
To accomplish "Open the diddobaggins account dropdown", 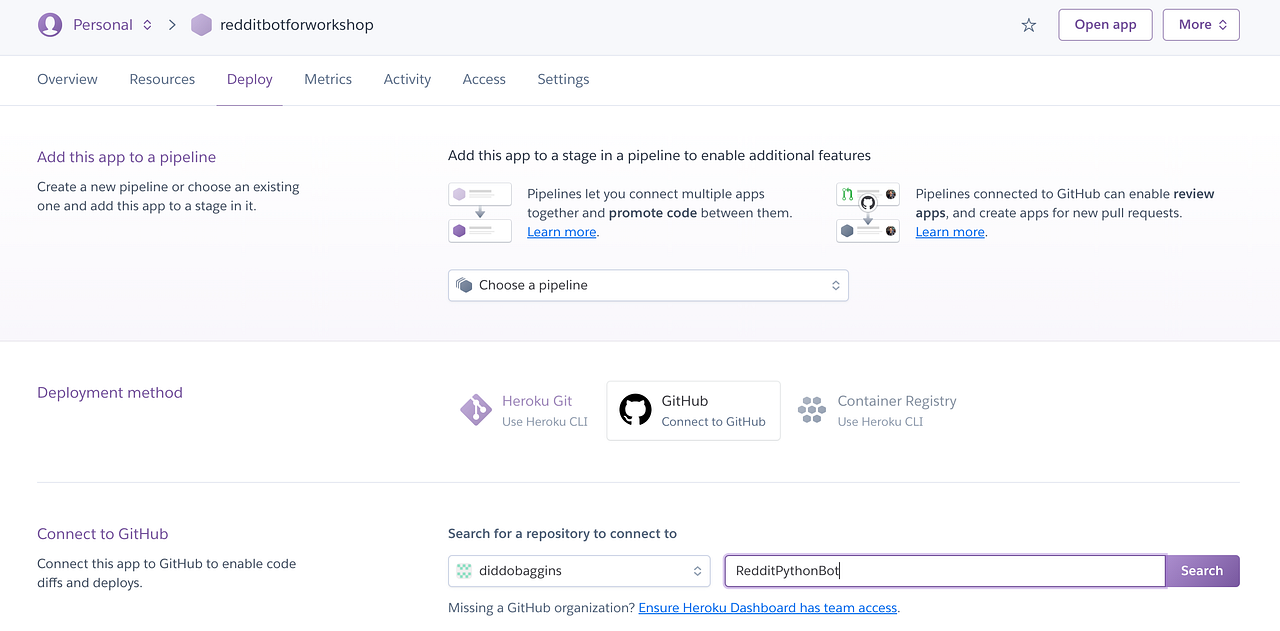I will (579, 571).
